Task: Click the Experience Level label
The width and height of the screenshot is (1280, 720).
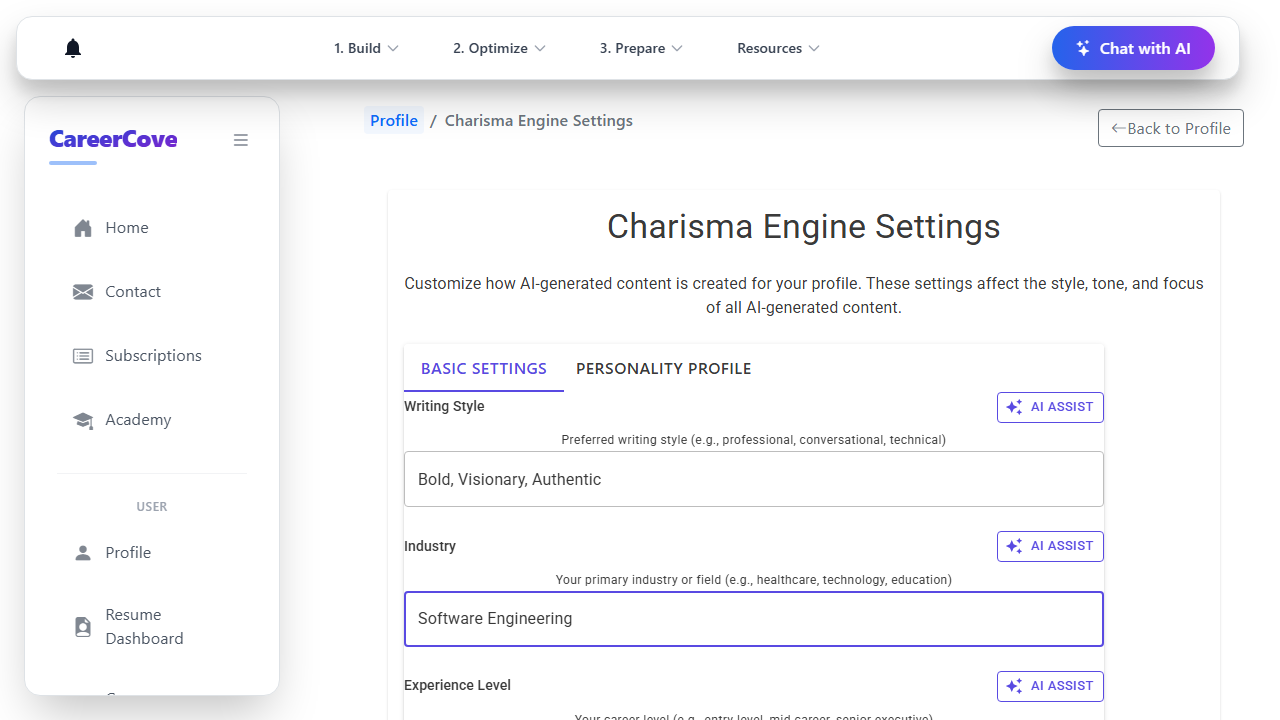Action: 457,685
